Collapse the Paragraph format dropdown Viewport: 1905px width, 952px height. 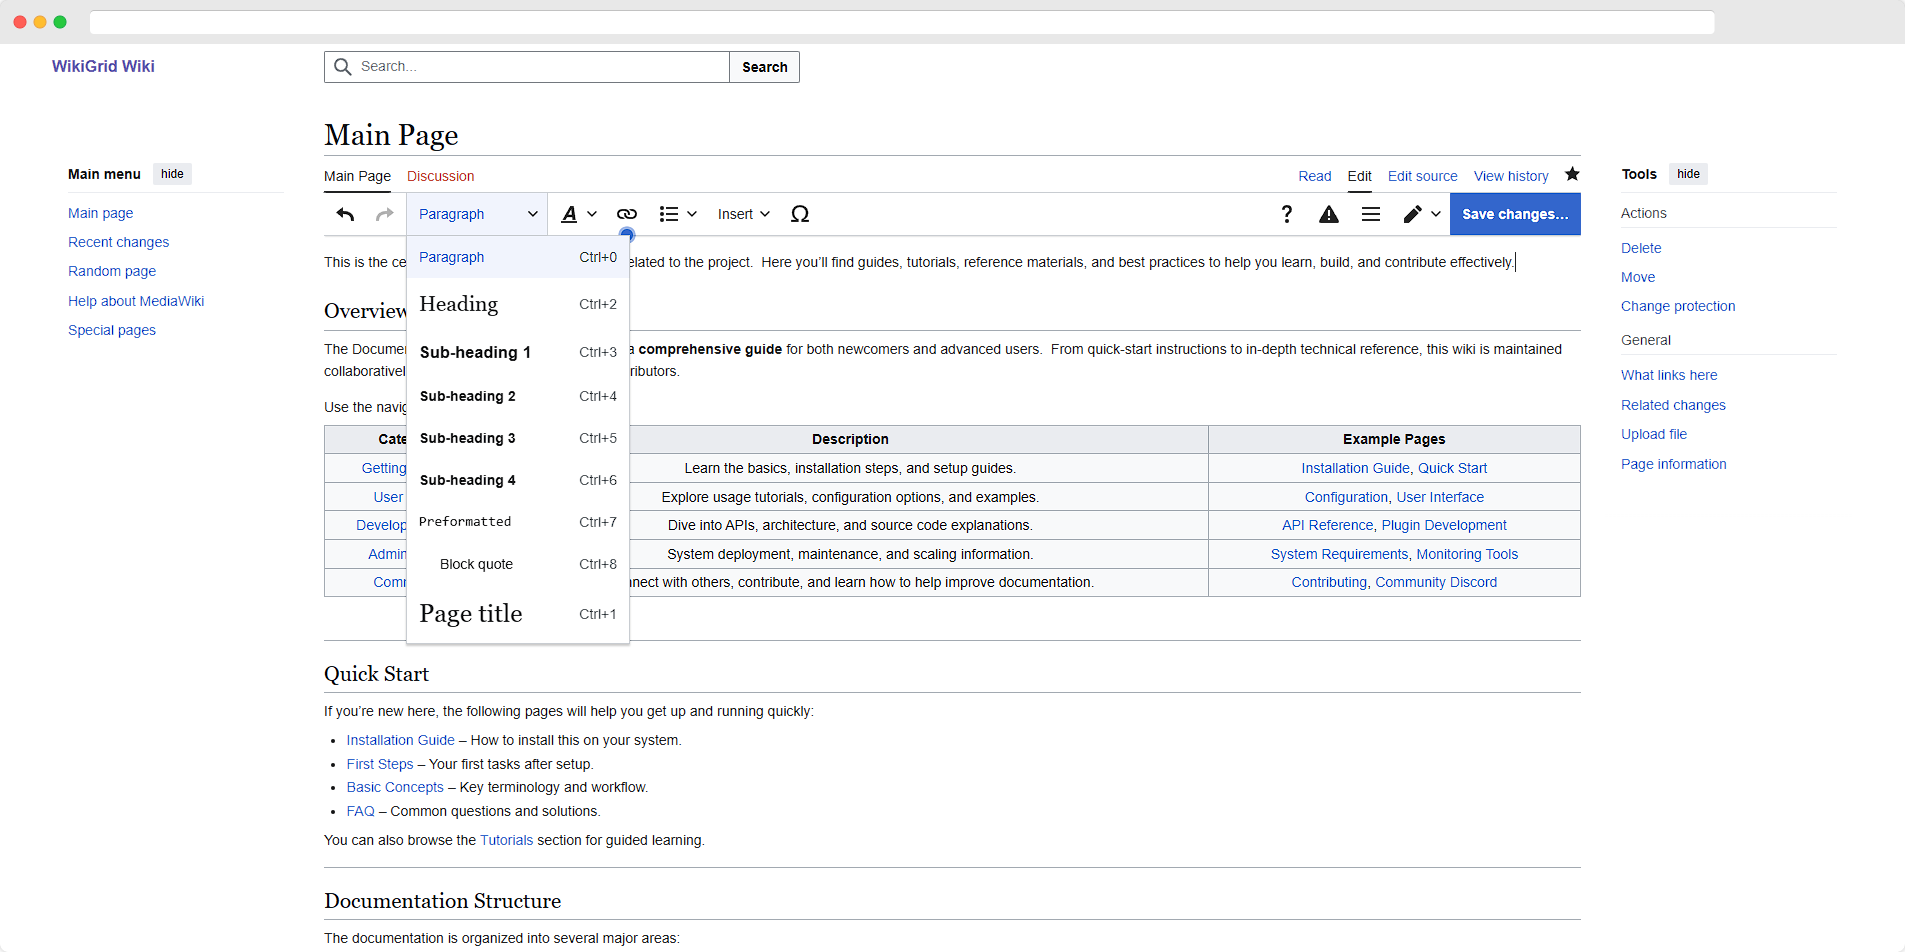(477, 214)
